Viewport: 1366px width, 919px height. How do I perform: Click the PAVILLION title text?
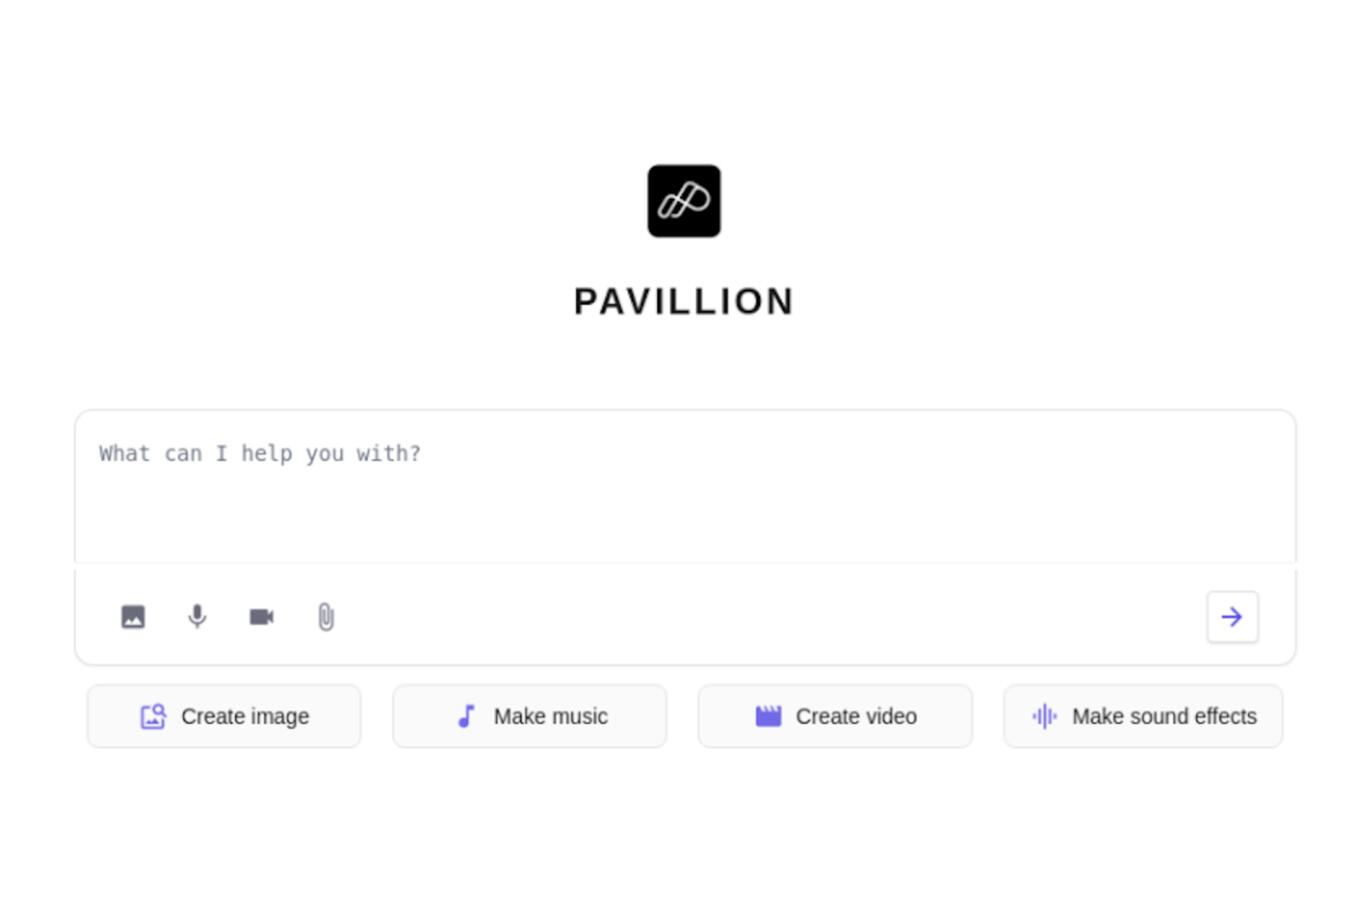684,301
